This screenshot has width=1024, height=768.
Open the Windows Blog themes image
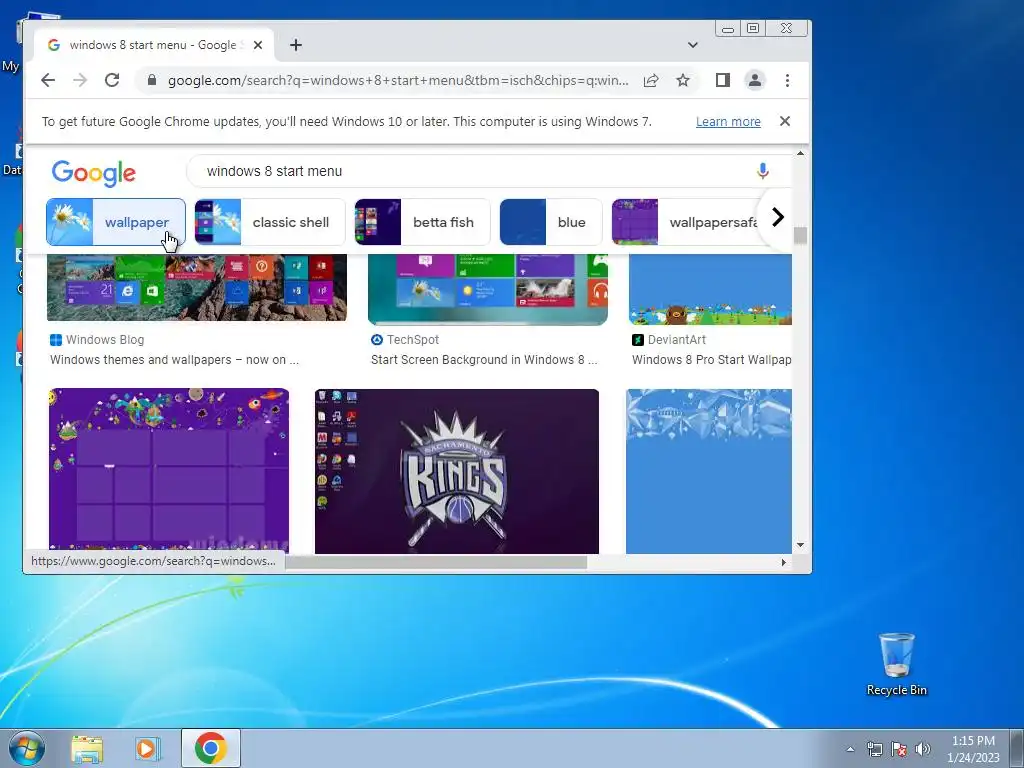(197, 287)
